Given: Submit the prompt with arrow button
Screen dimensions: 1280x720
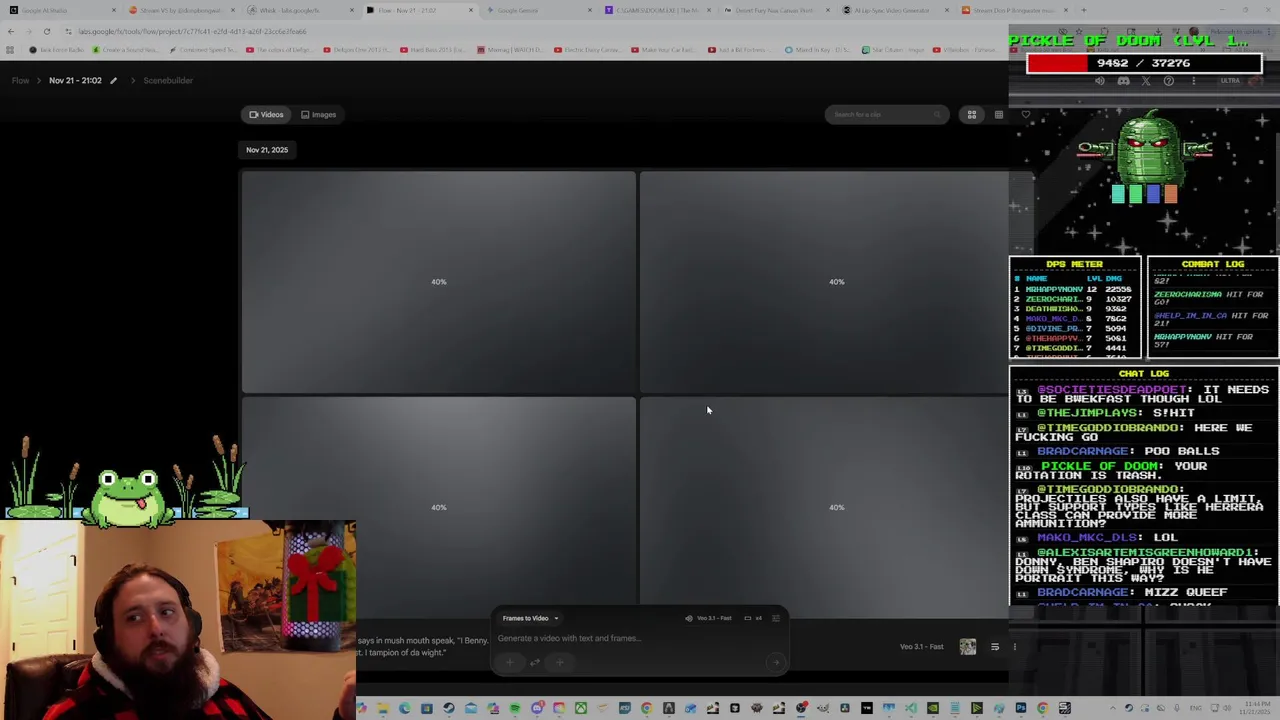Looking at the screenshot, I should [775, 661].
